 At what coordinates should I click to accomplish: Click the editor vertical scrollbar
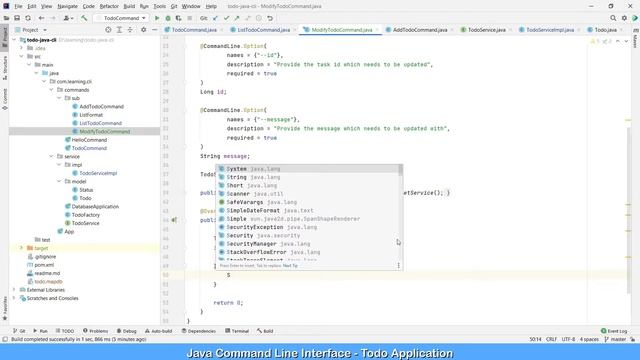point(629,210)
